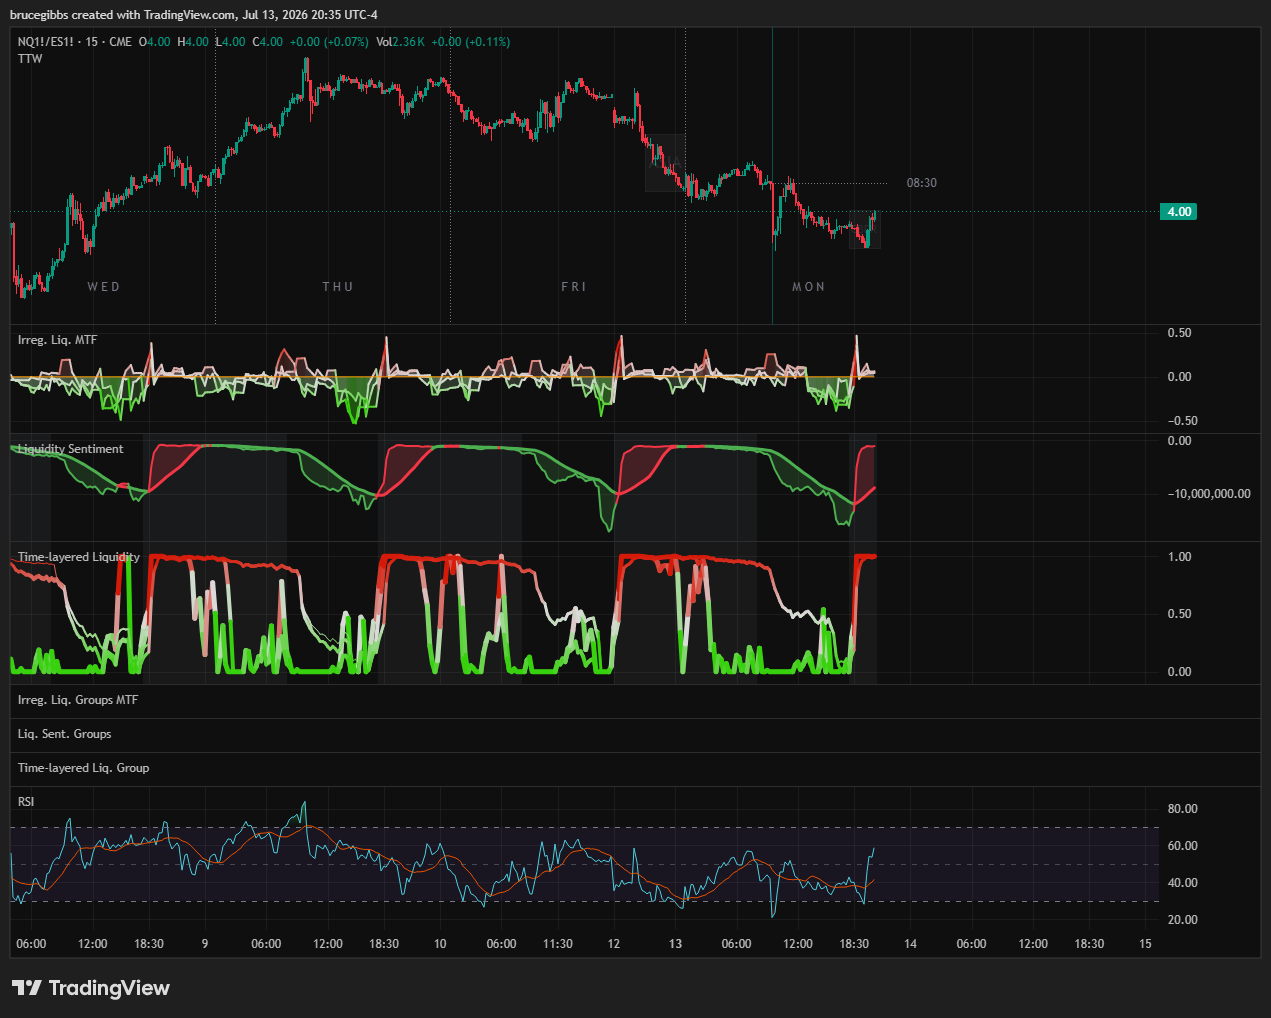Viewport: 1271px width, 1018px height.
Task: Click the 80.00 RSI scale value
Action: [x=1183, y=809]
